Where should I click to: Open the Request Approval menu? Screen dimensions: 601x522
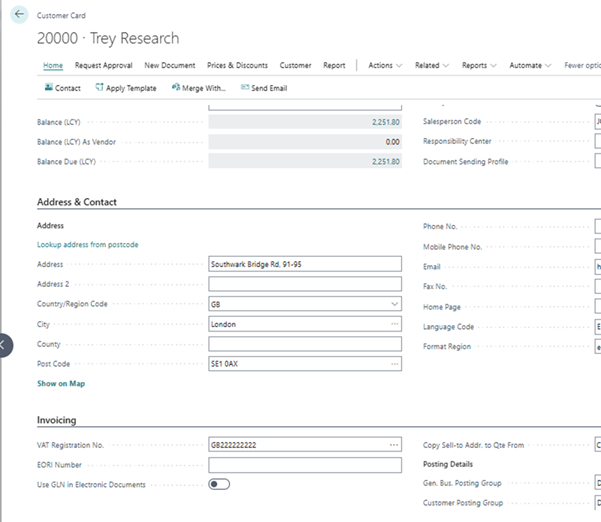click(105, 66)
